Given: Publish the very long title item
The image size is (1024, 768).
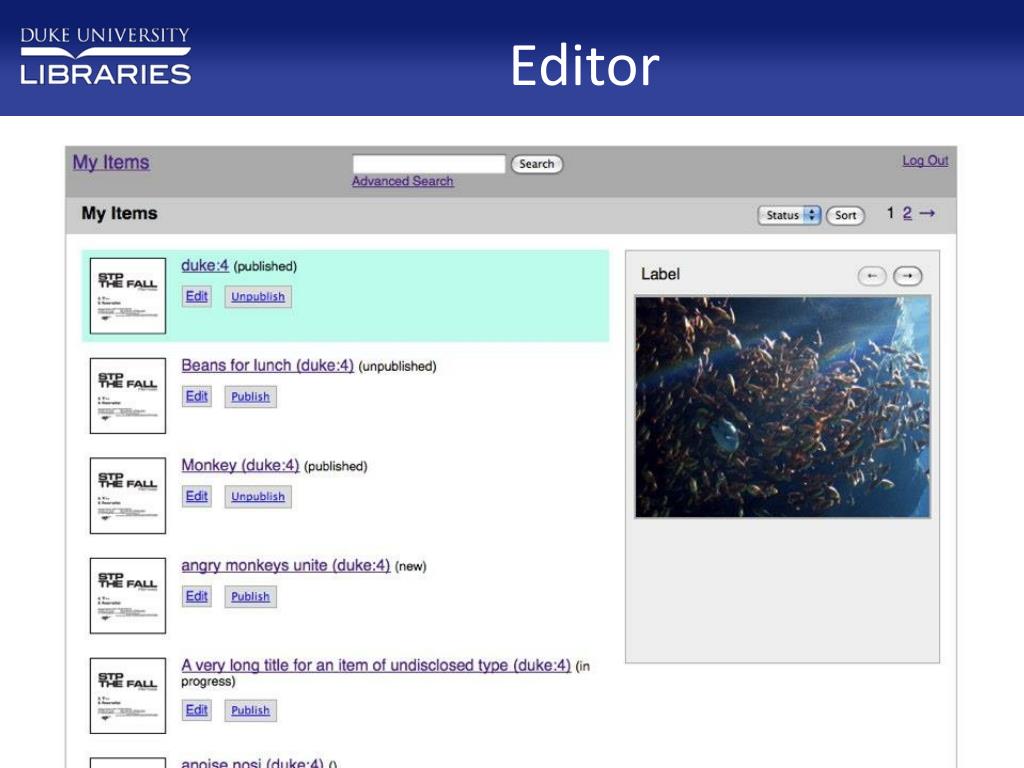Looking at the screenshot, I should (x=250, y=711).
